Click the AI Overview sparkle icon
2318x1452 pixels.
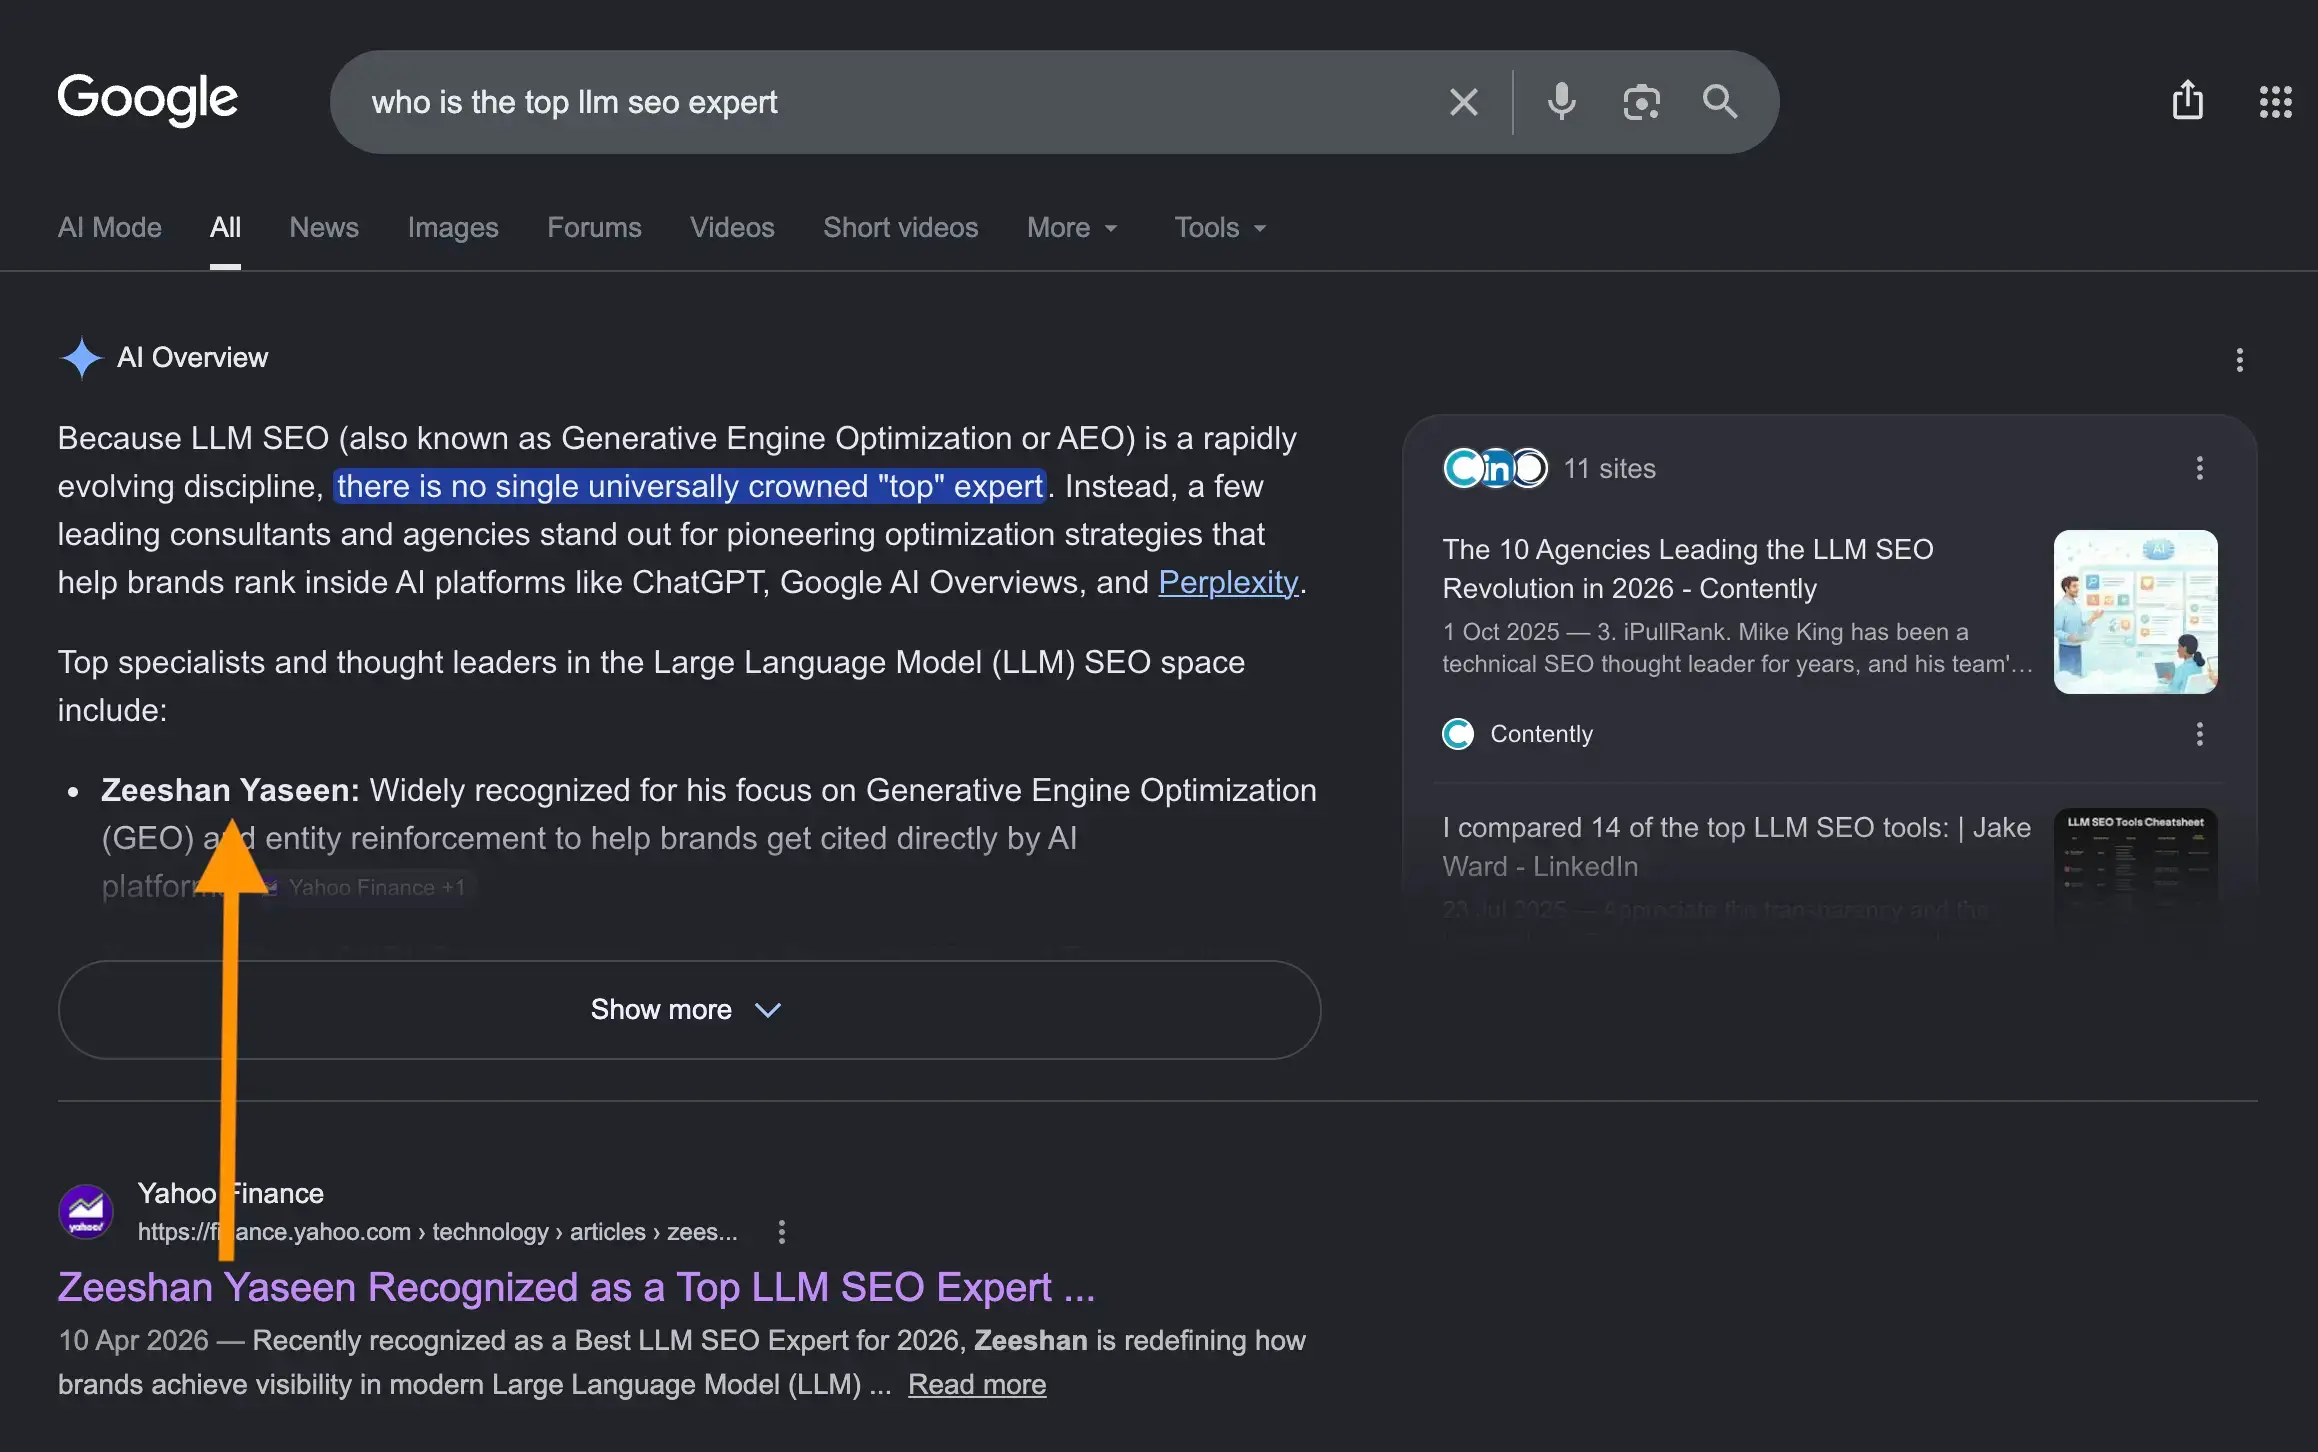click(81, 358)
